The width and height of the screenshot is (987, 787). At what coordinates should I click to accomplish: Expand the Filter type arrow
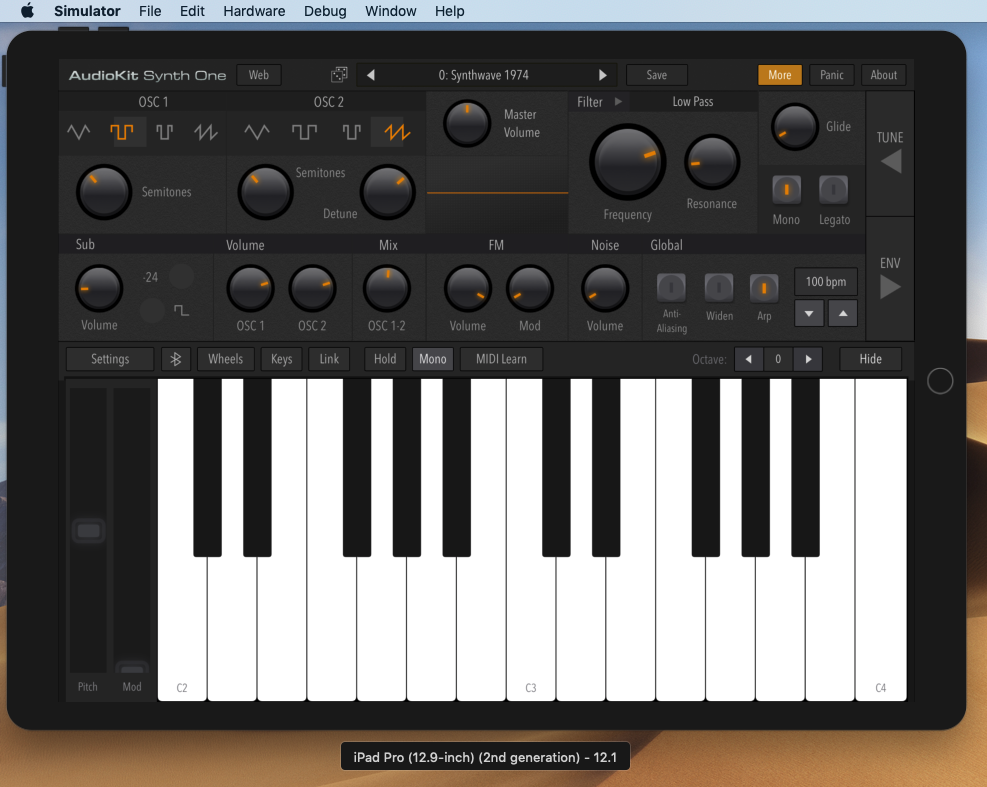pyautogui.click(x=618, y=101)
